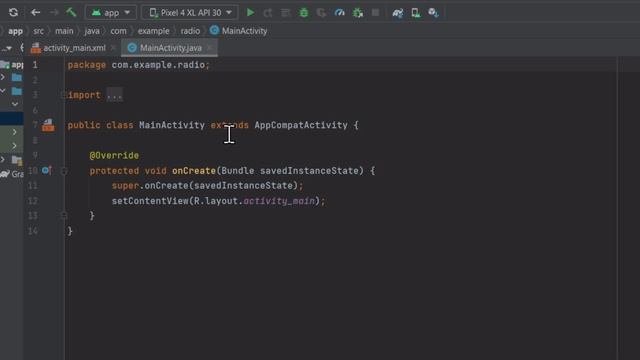Image resolution: width=640 pixels, height=360 pixels.
Task: Click the related XML file gutter icon on line 7
Action: 48,125
